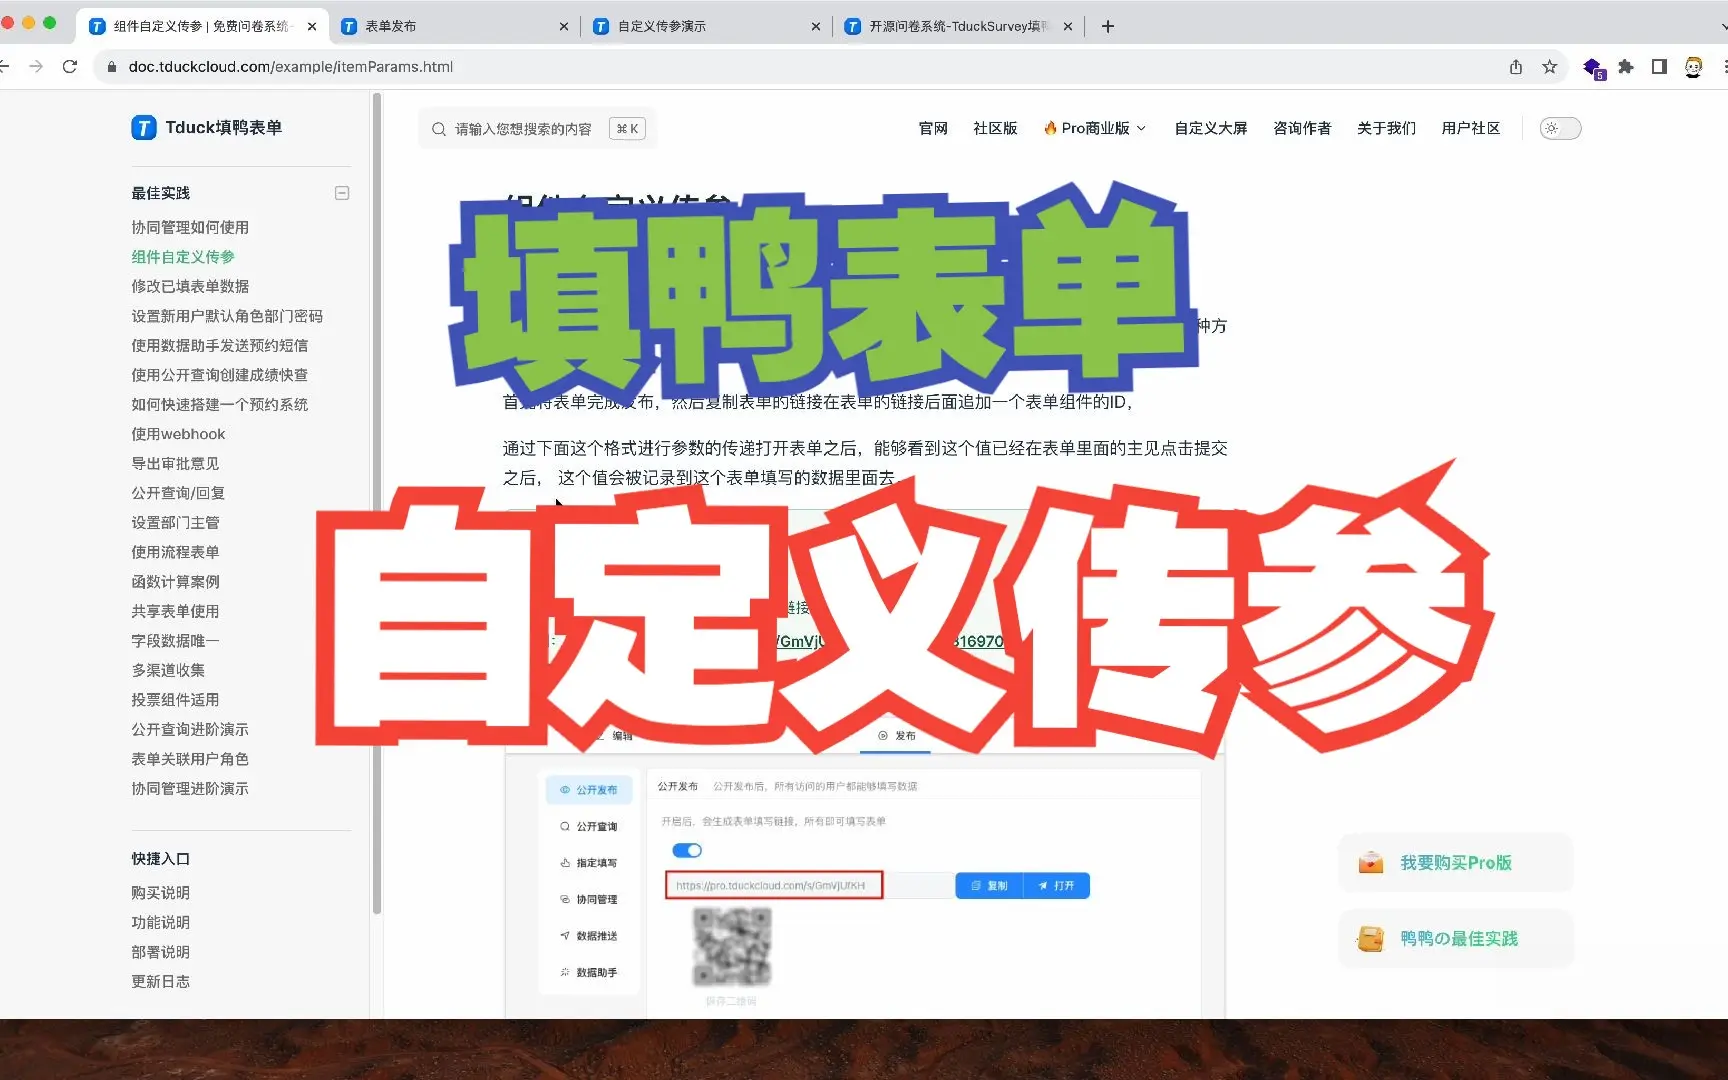Click the address bar URL
Screen dimensions: 1728x1080
291,67
